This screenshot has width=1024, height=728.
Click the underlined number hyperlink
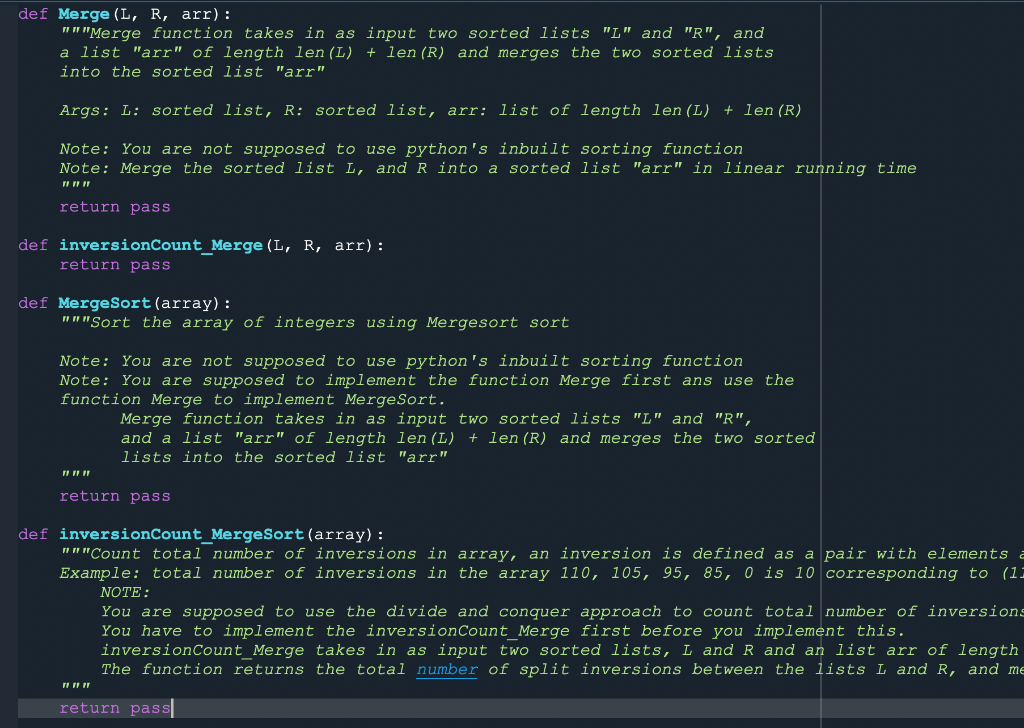point(446,669)
